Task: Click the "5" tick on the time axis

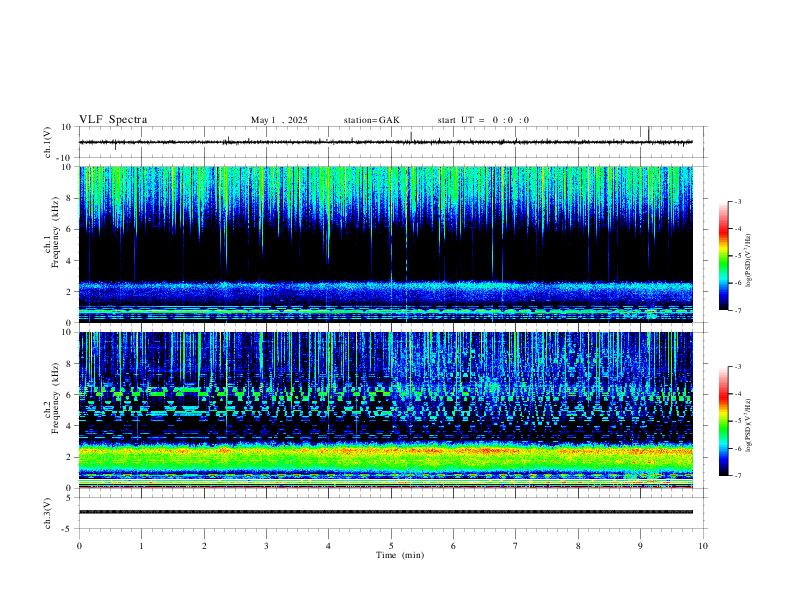Action: [x=391, y=546]
